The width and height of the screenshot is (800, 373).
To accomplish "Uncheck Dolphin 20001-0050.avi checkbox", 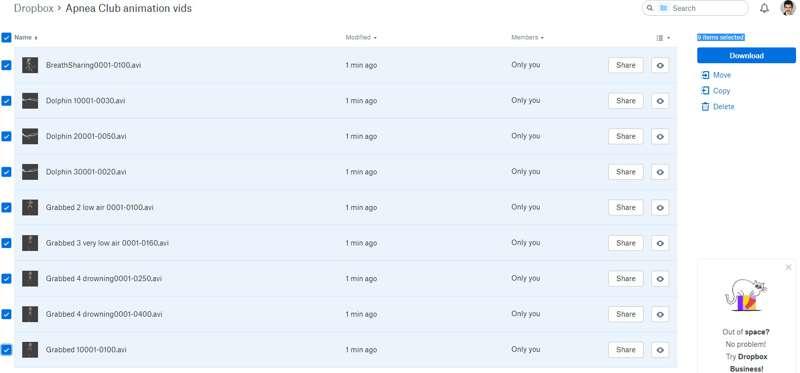I will (6, 136).
